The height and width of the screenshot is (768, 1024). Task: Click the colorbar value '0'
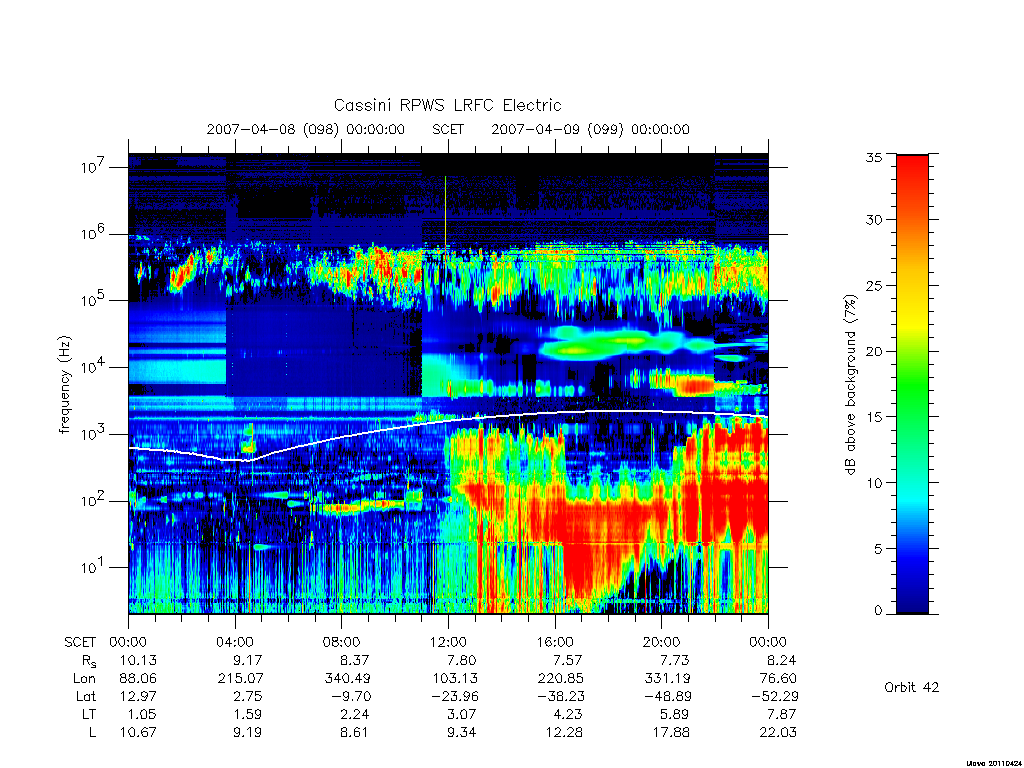pyautogui.click(x=878, y=611)
